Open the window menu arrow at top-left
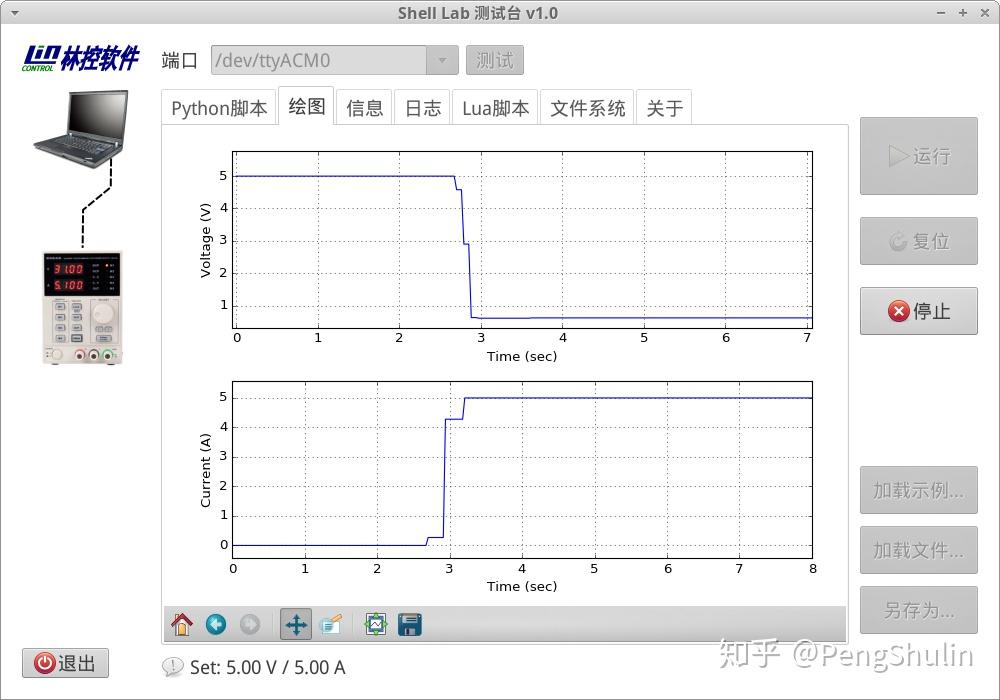The height and width of the screenshot is (700, 1000). click(x=12, y=13)
